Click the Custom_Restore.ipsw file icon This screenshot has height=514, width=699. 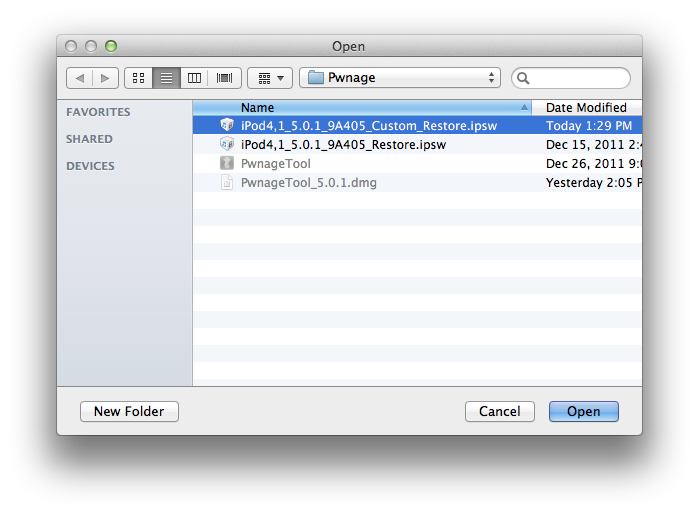click(227, 126)
